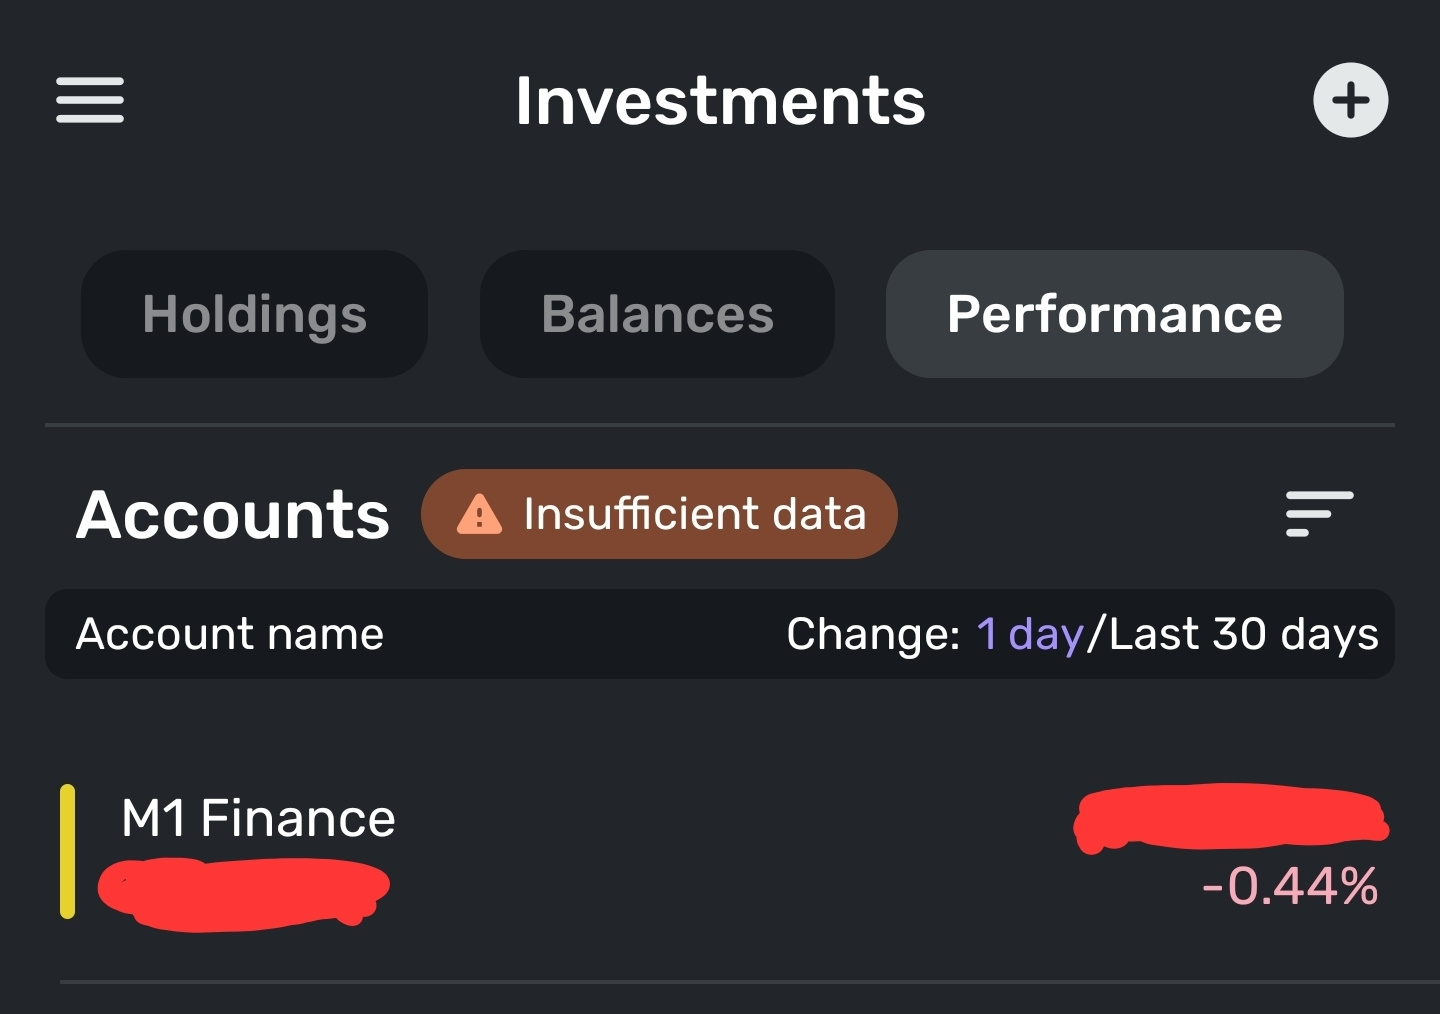Click the Insufficient data warning badge
This screenshot has height=1014, width=1440.
(694, 514)
